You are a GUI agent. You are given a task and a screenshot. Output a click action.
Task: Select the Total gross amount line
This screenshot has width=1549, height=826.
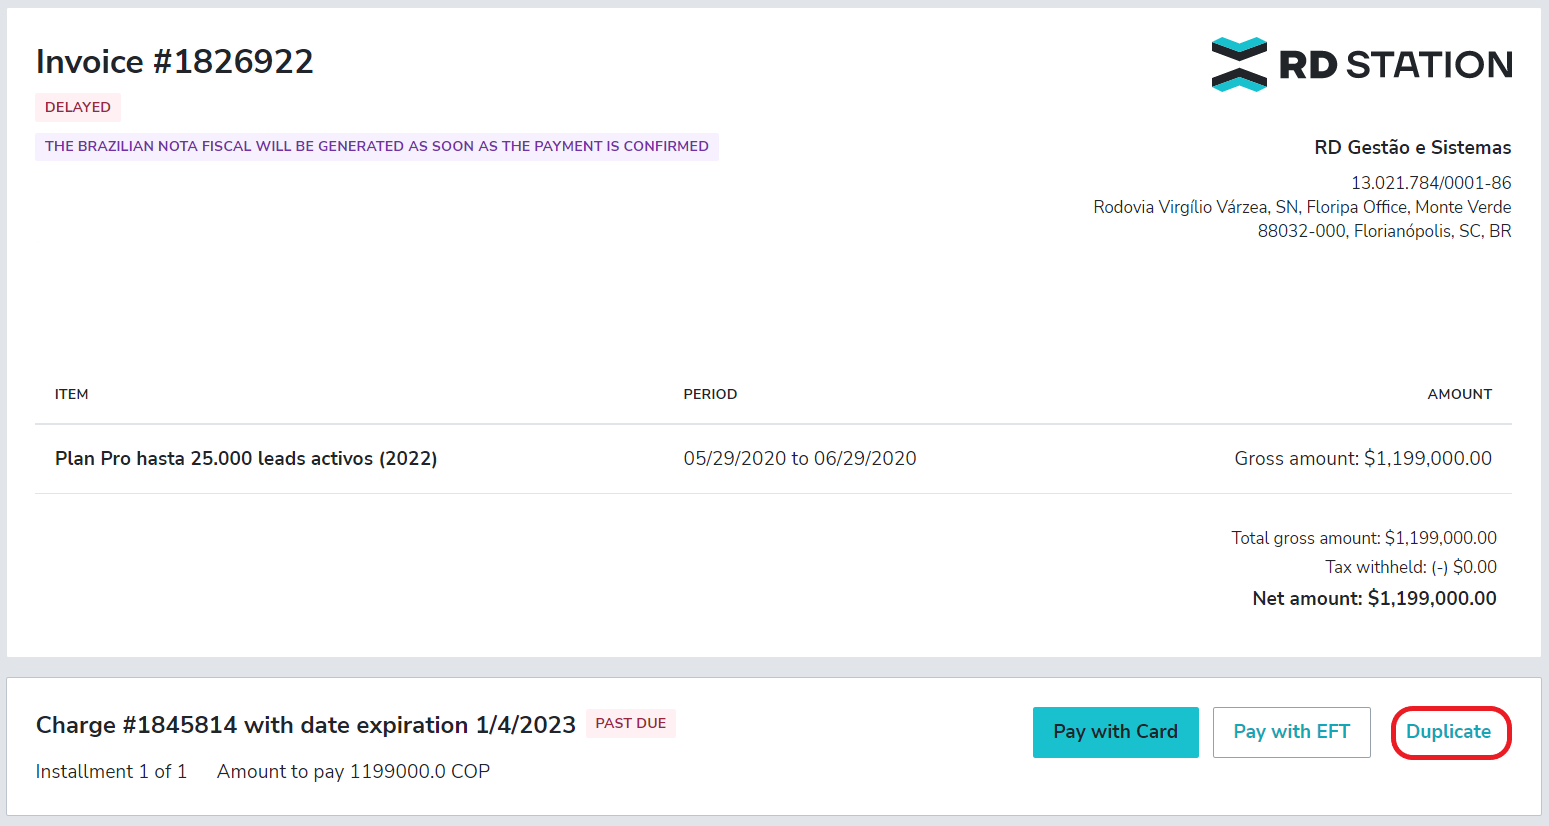tap(1363, 537)
